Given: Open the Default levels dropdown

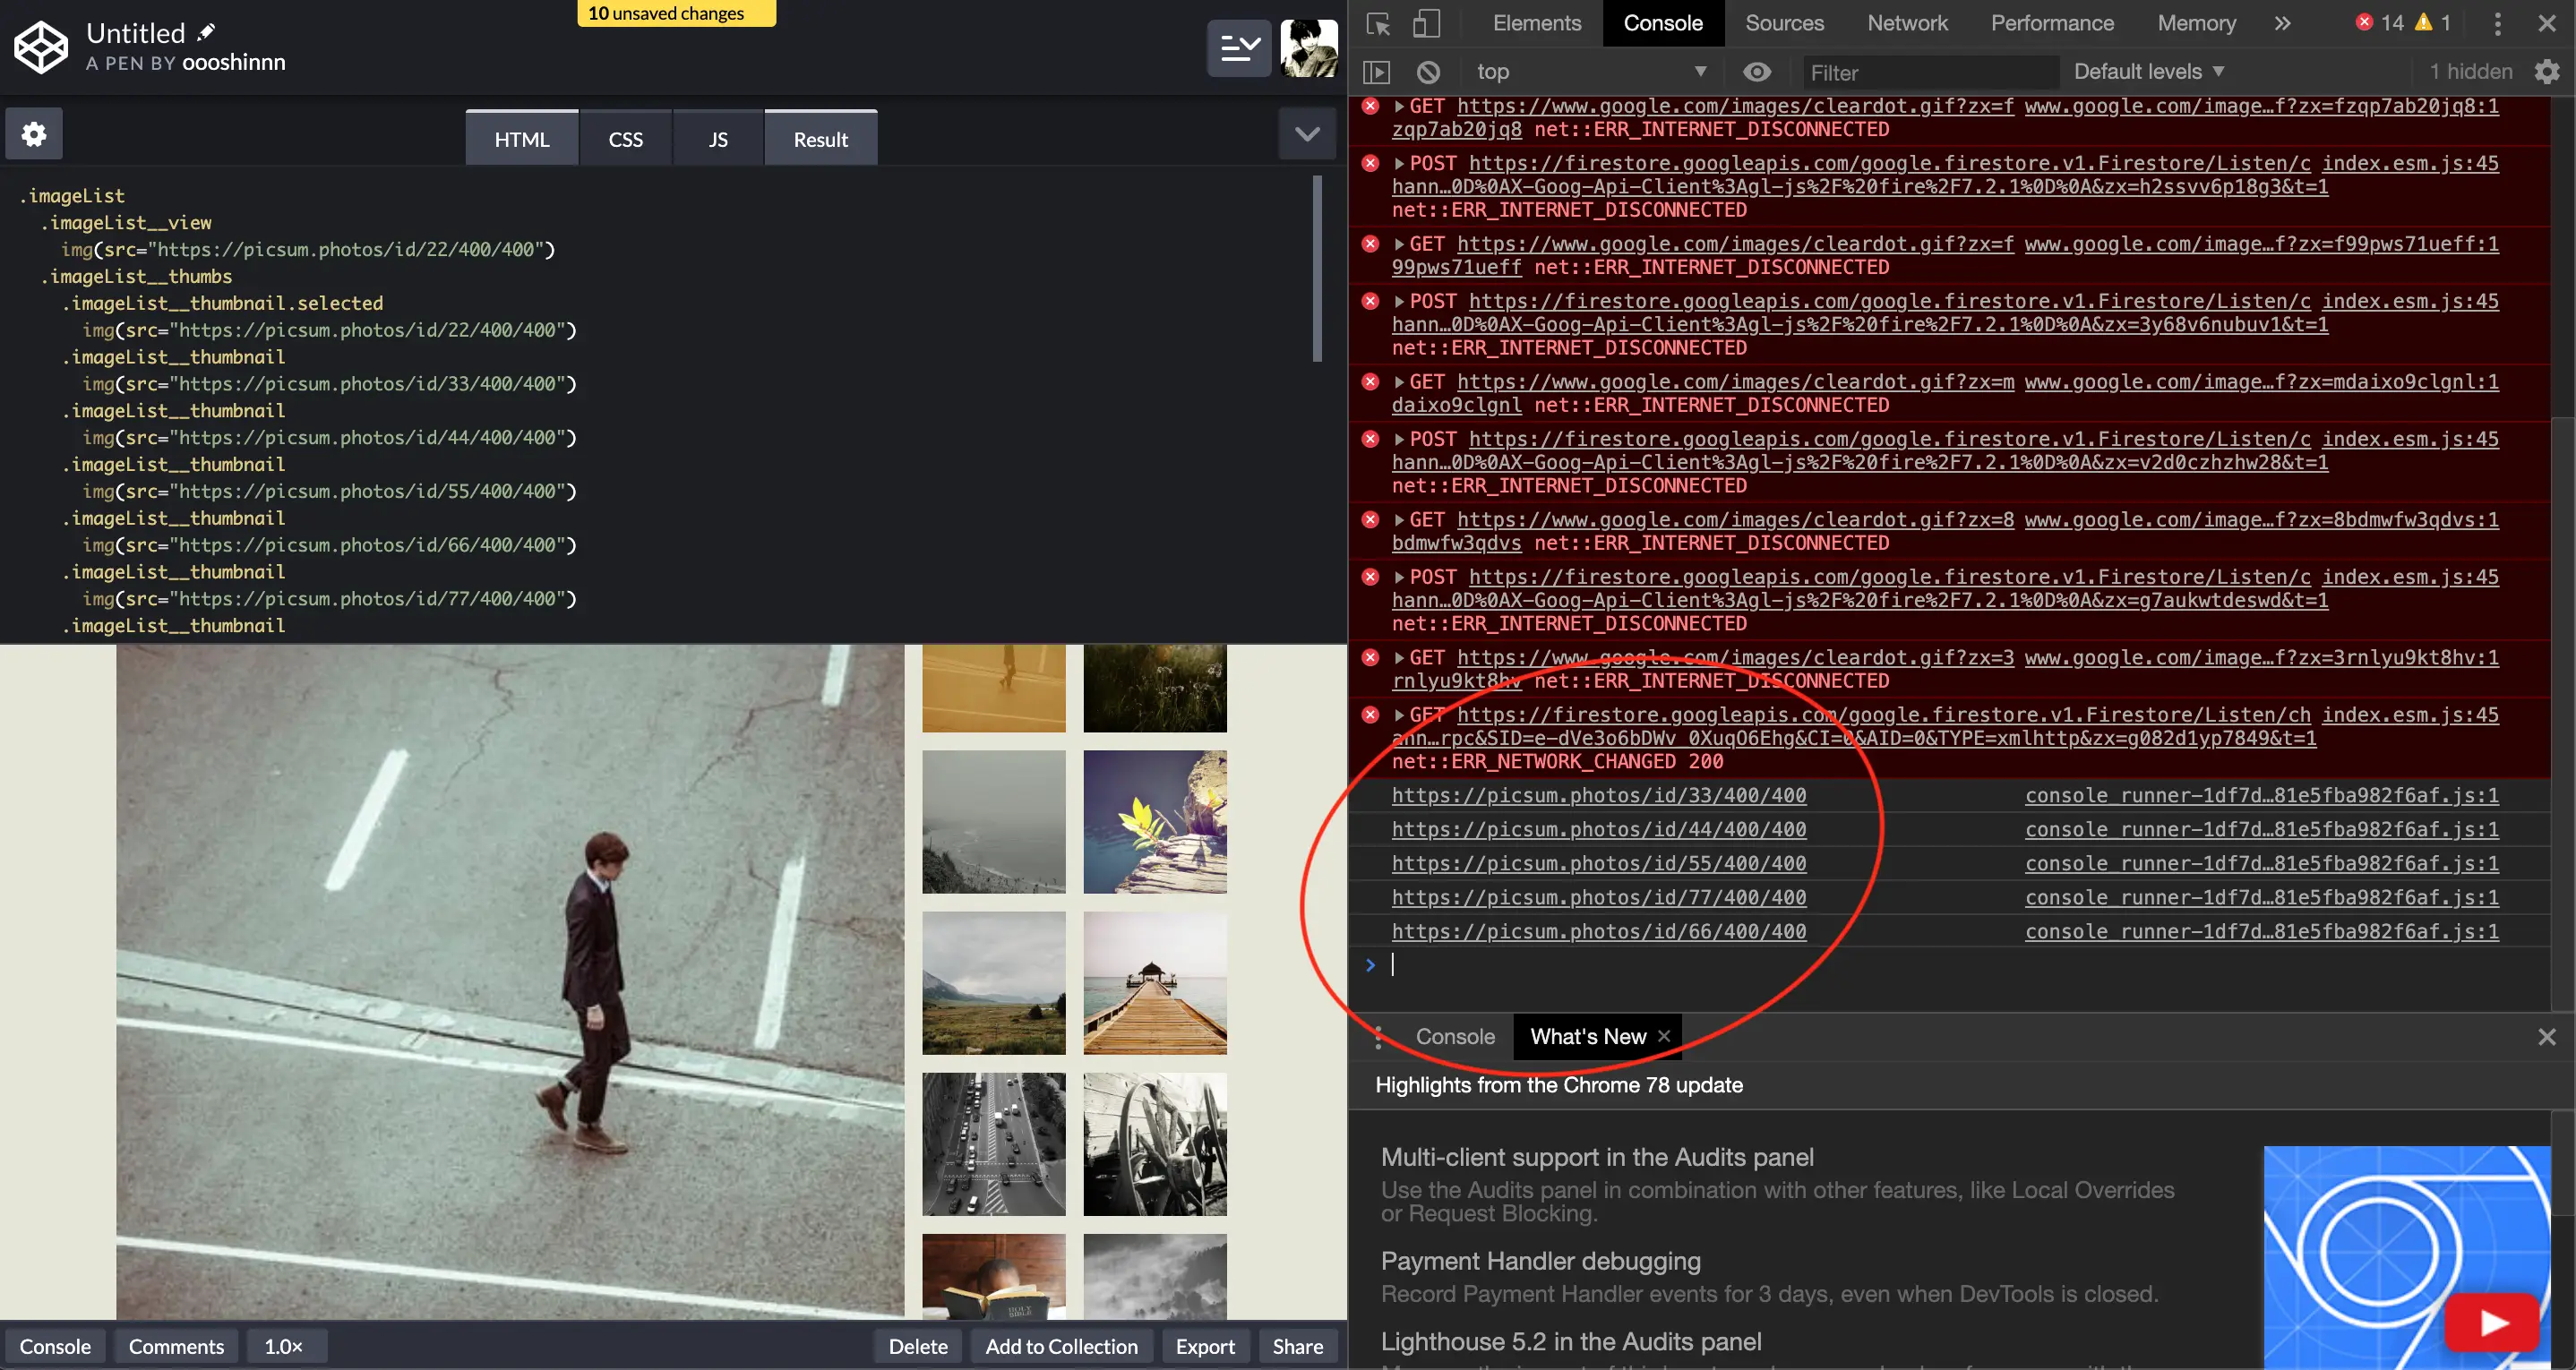Looking at the screenshot, I should click(x=2148, y=72).
